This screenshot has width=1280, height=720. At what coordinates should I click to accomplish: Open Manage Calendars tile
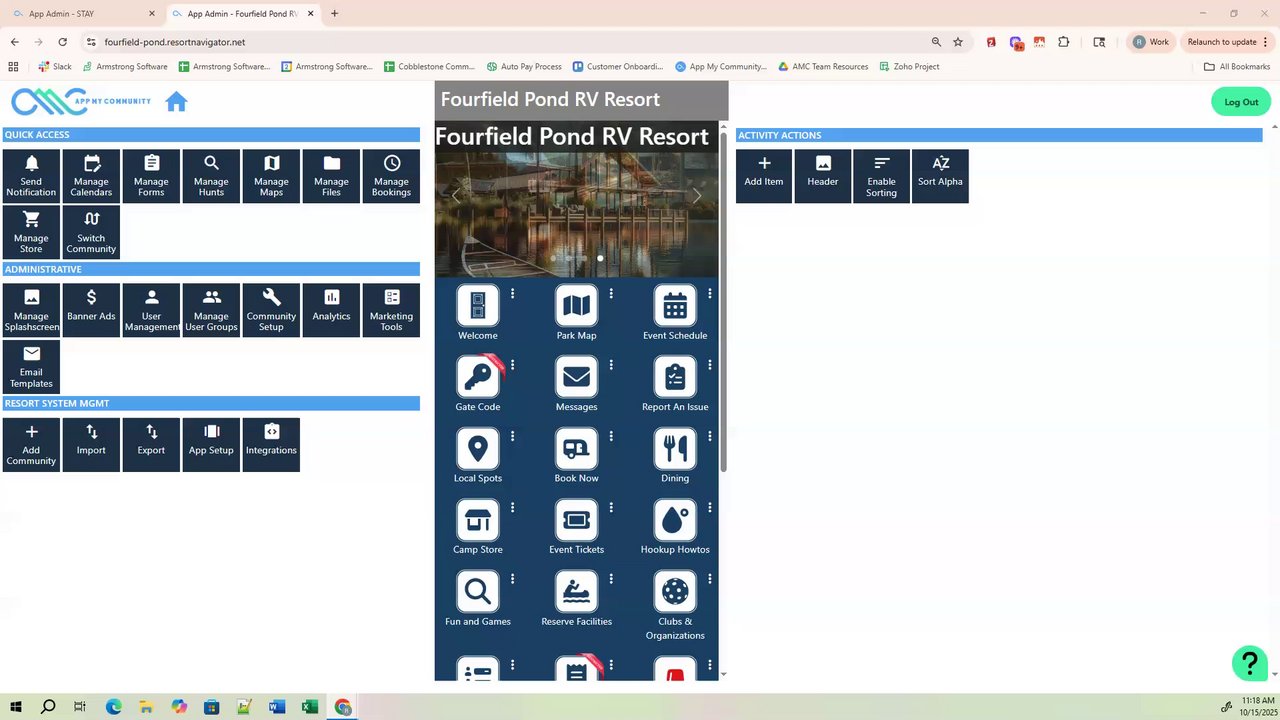[x=91, y=176]
